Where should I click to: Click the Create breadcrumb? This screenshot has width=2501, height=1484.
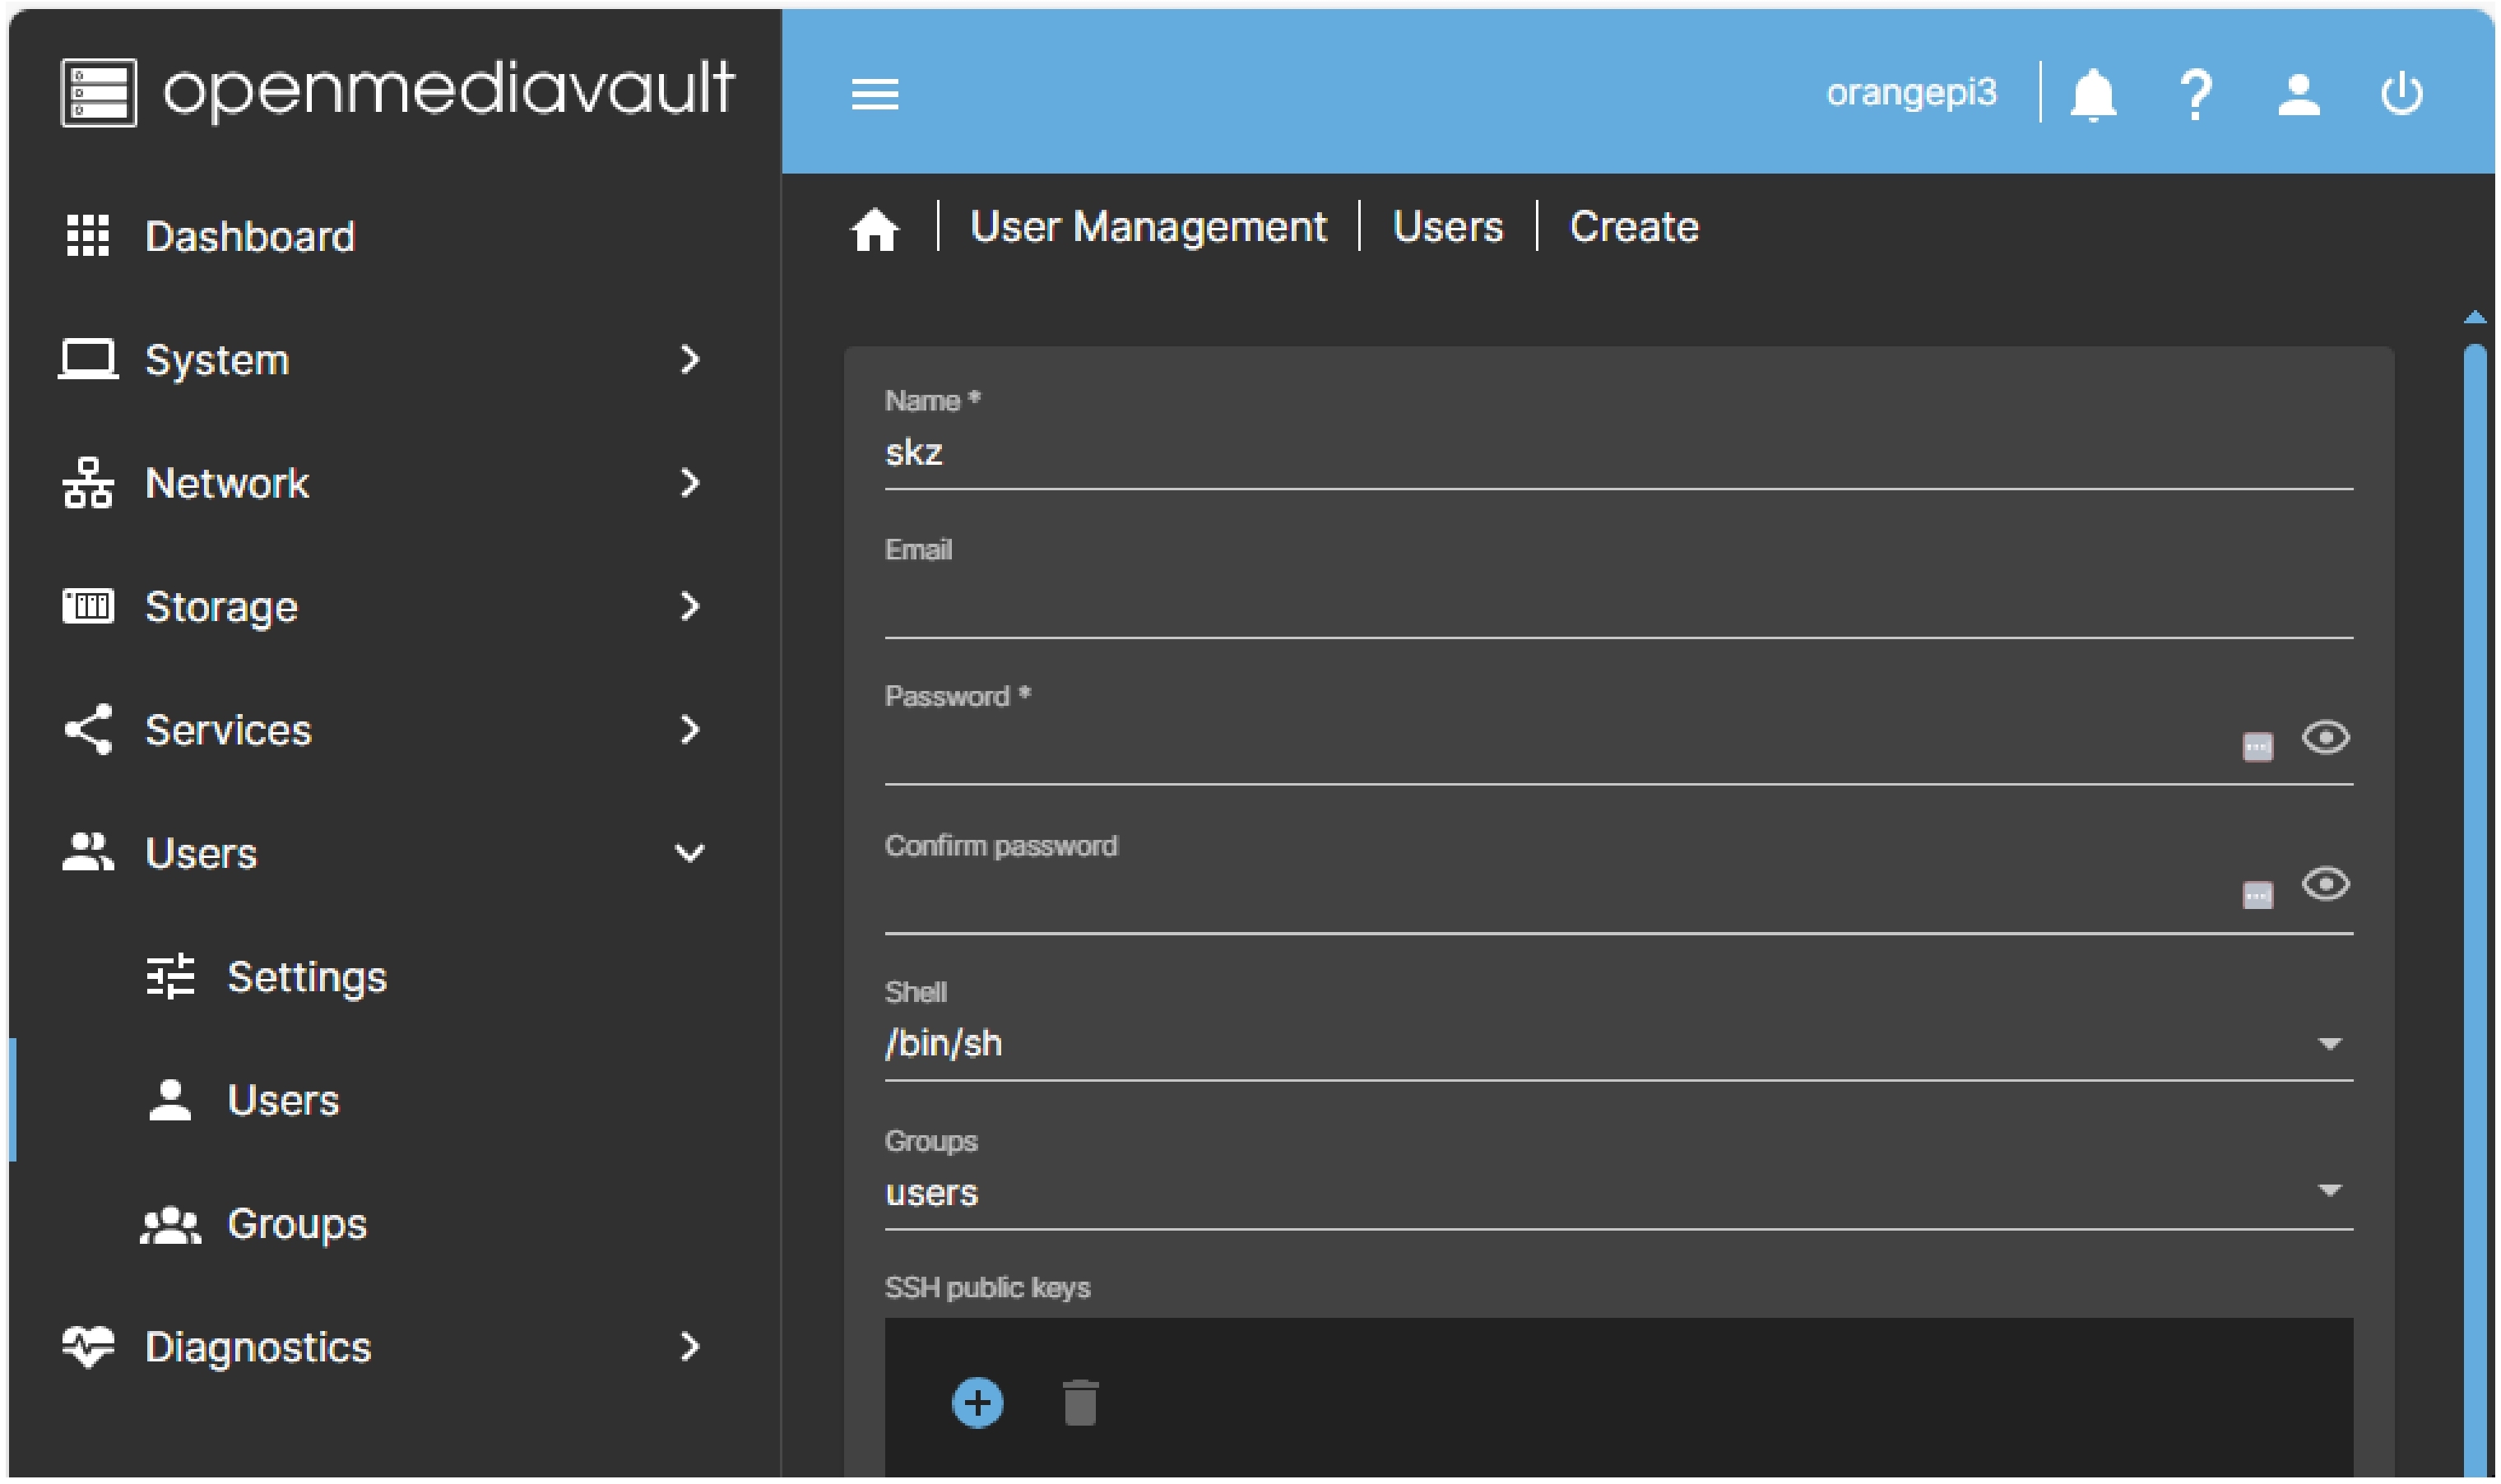(1634, 228)
